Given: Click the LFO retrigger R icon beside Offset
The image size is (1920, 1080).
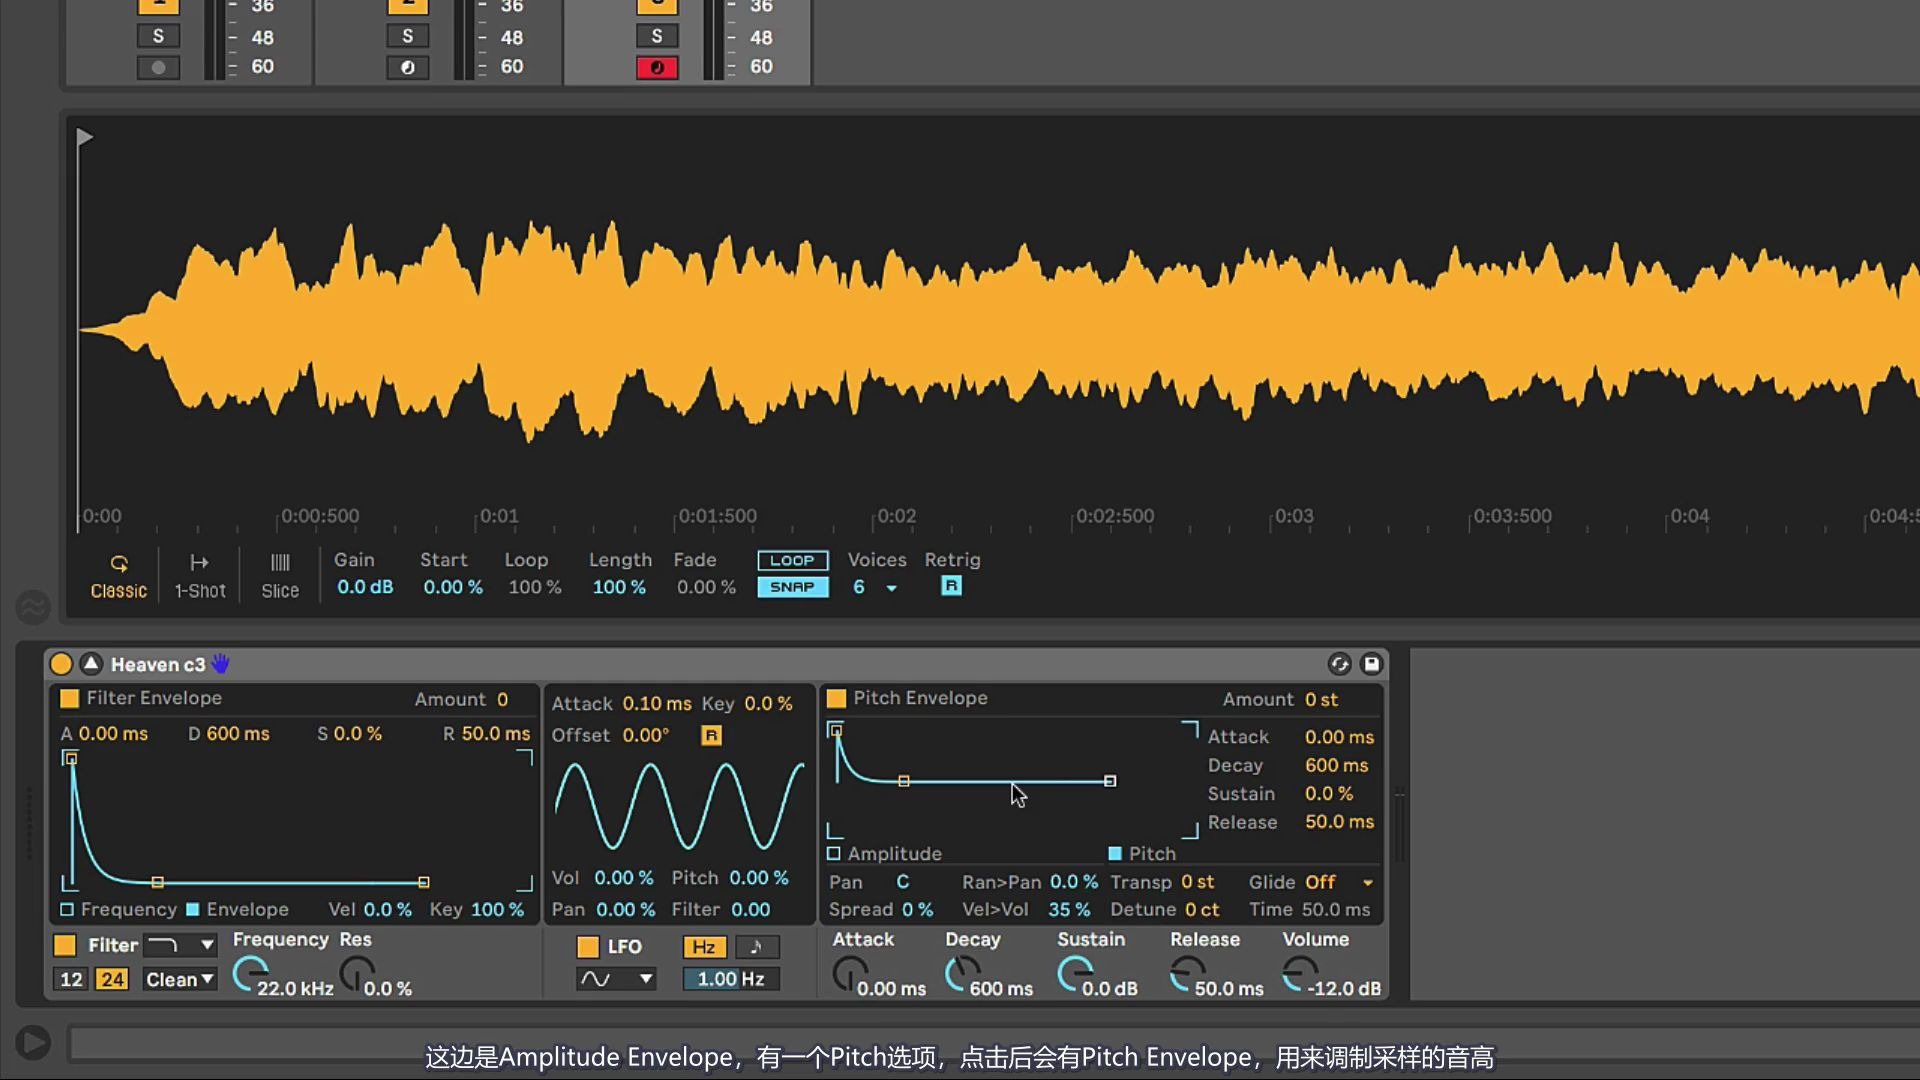Looking at the screenshot, I should point(711,735).
